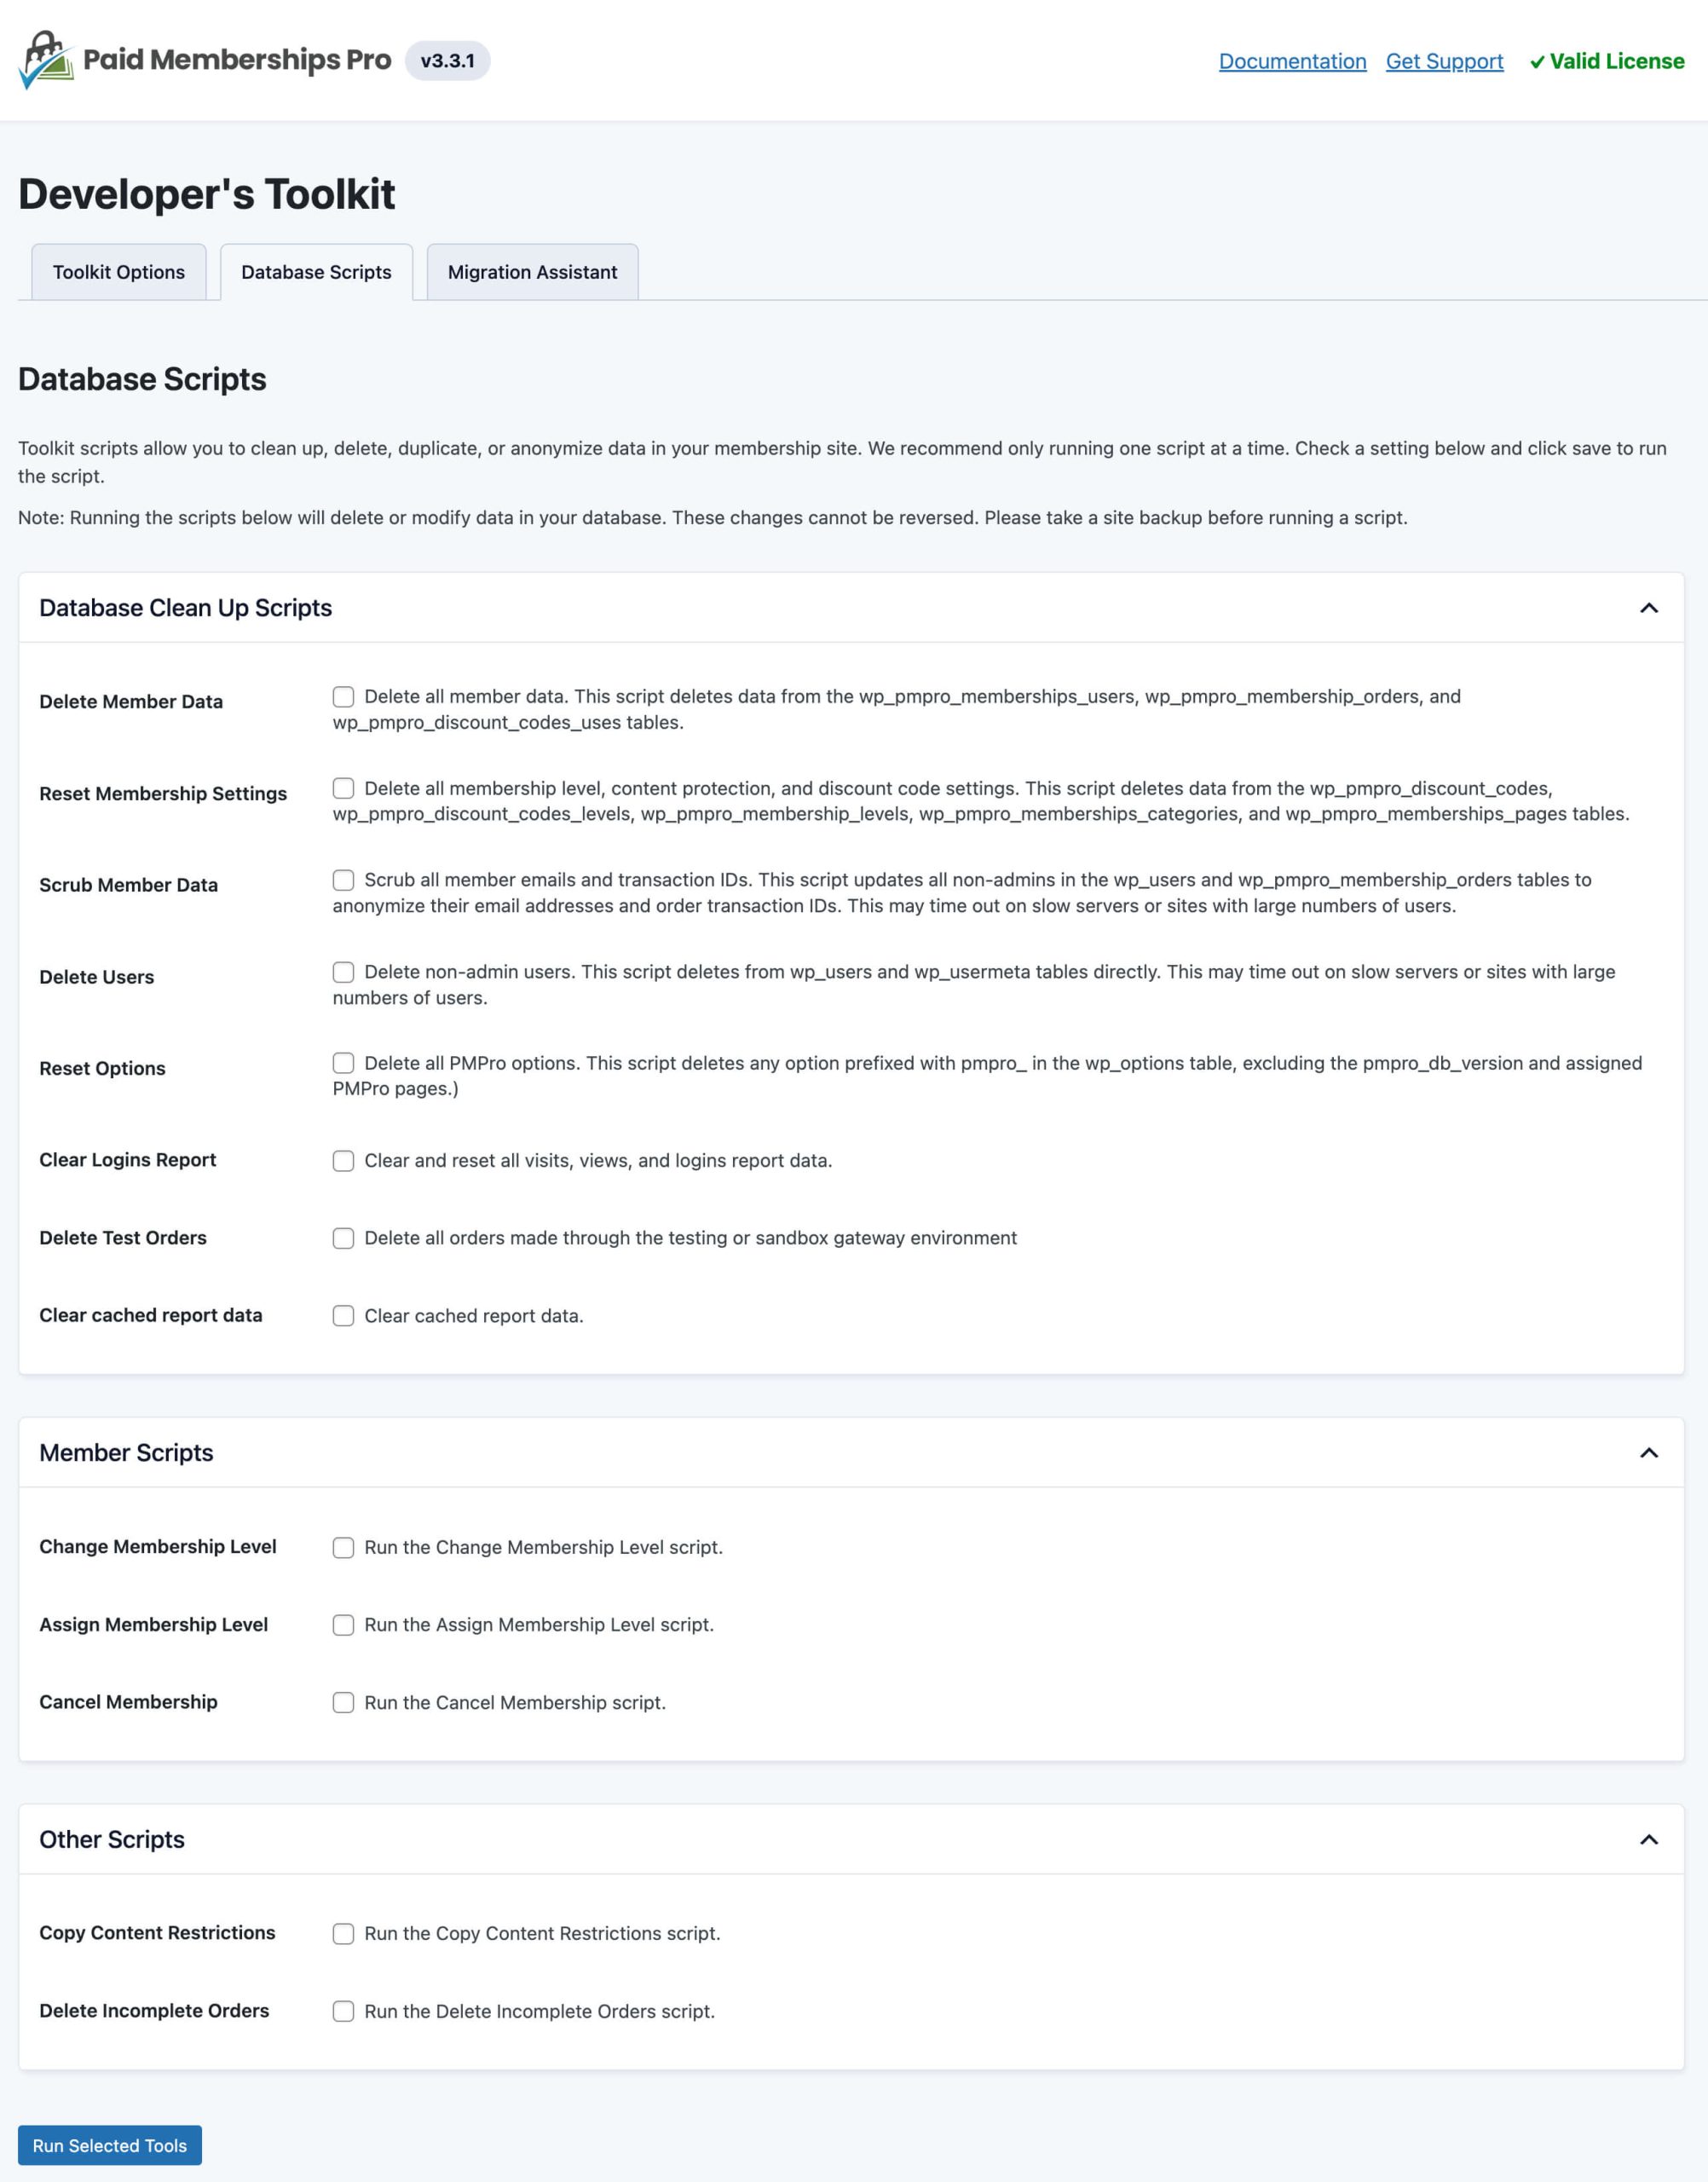Click the Run Selected Tools button

(x=109, y=2145)
